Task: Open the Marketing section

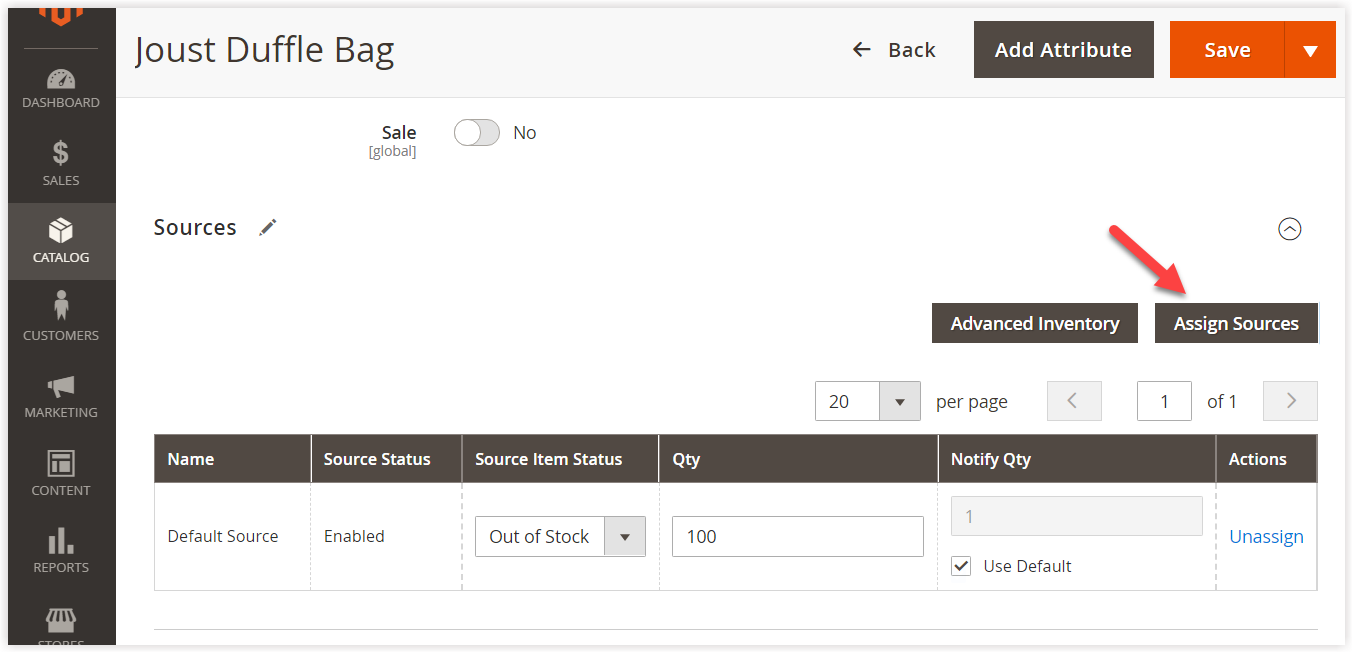Action: click(x=61, y=394)
